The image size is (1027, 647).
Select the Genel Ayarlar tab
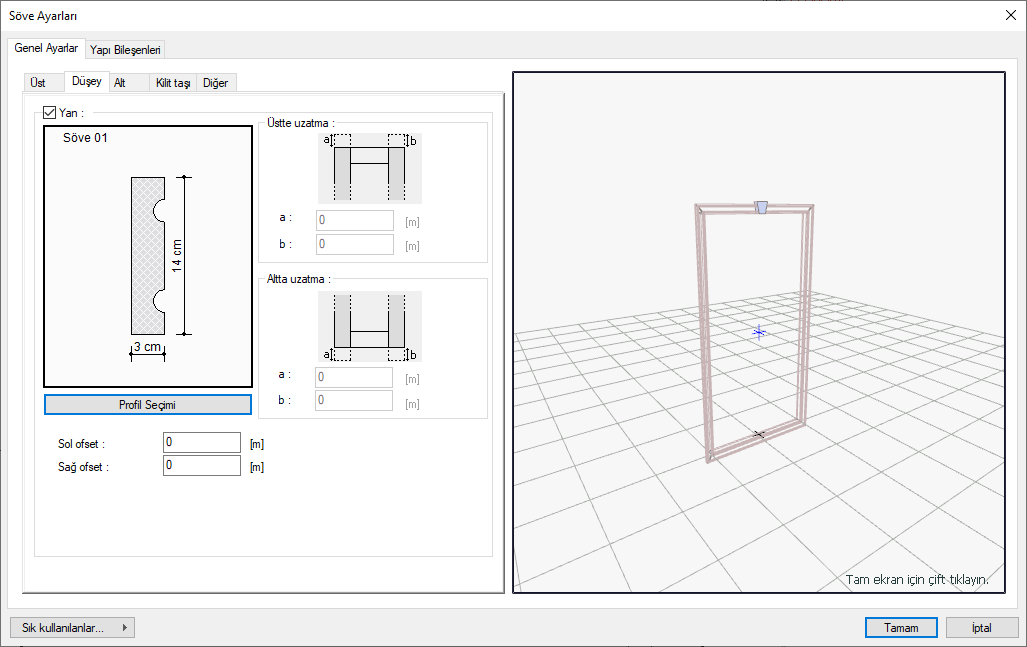[x=46, y=48]
